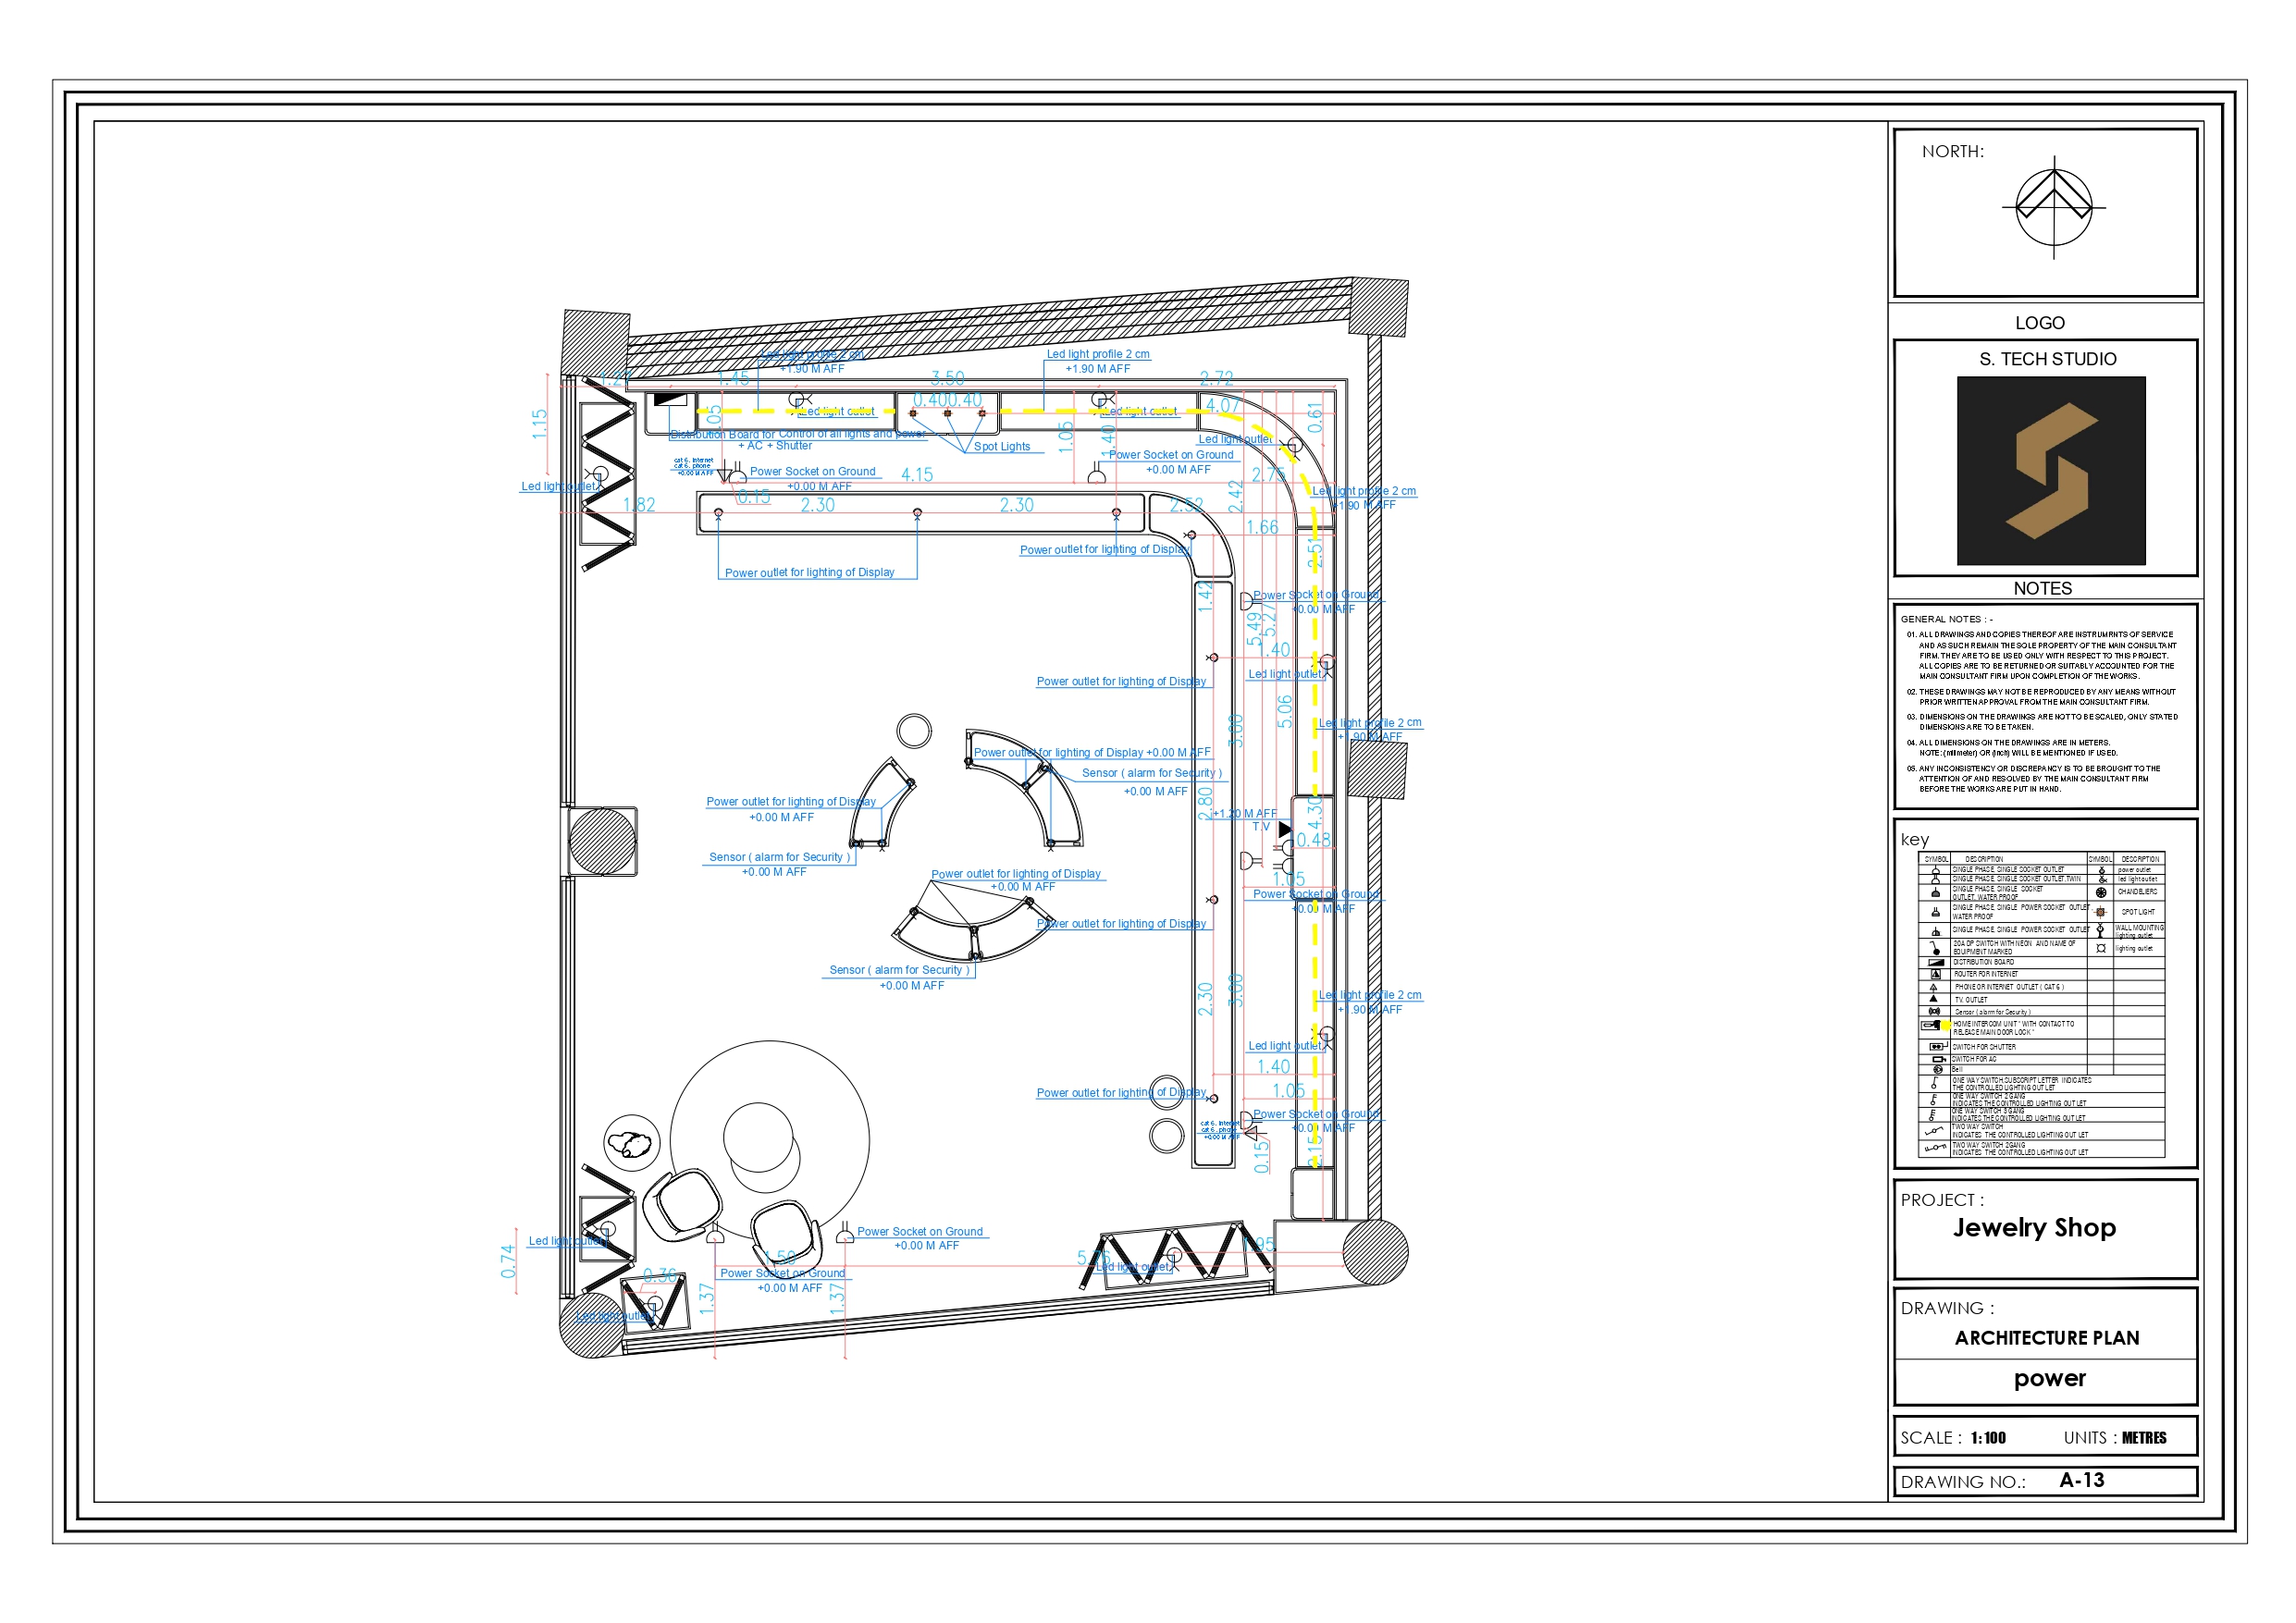Click the PROJECT : label
The width and height of the screenshot is (2296, 1623).
tap(1942, 1200)
